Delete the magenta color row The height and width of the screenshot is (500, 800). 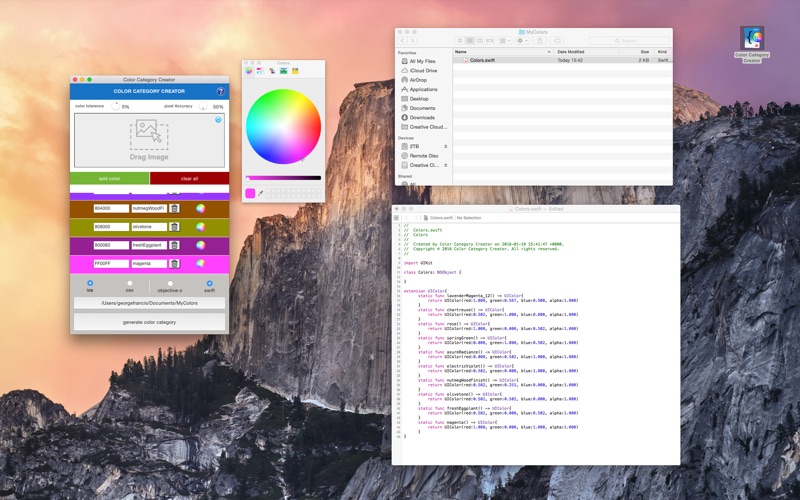(174, 264)
